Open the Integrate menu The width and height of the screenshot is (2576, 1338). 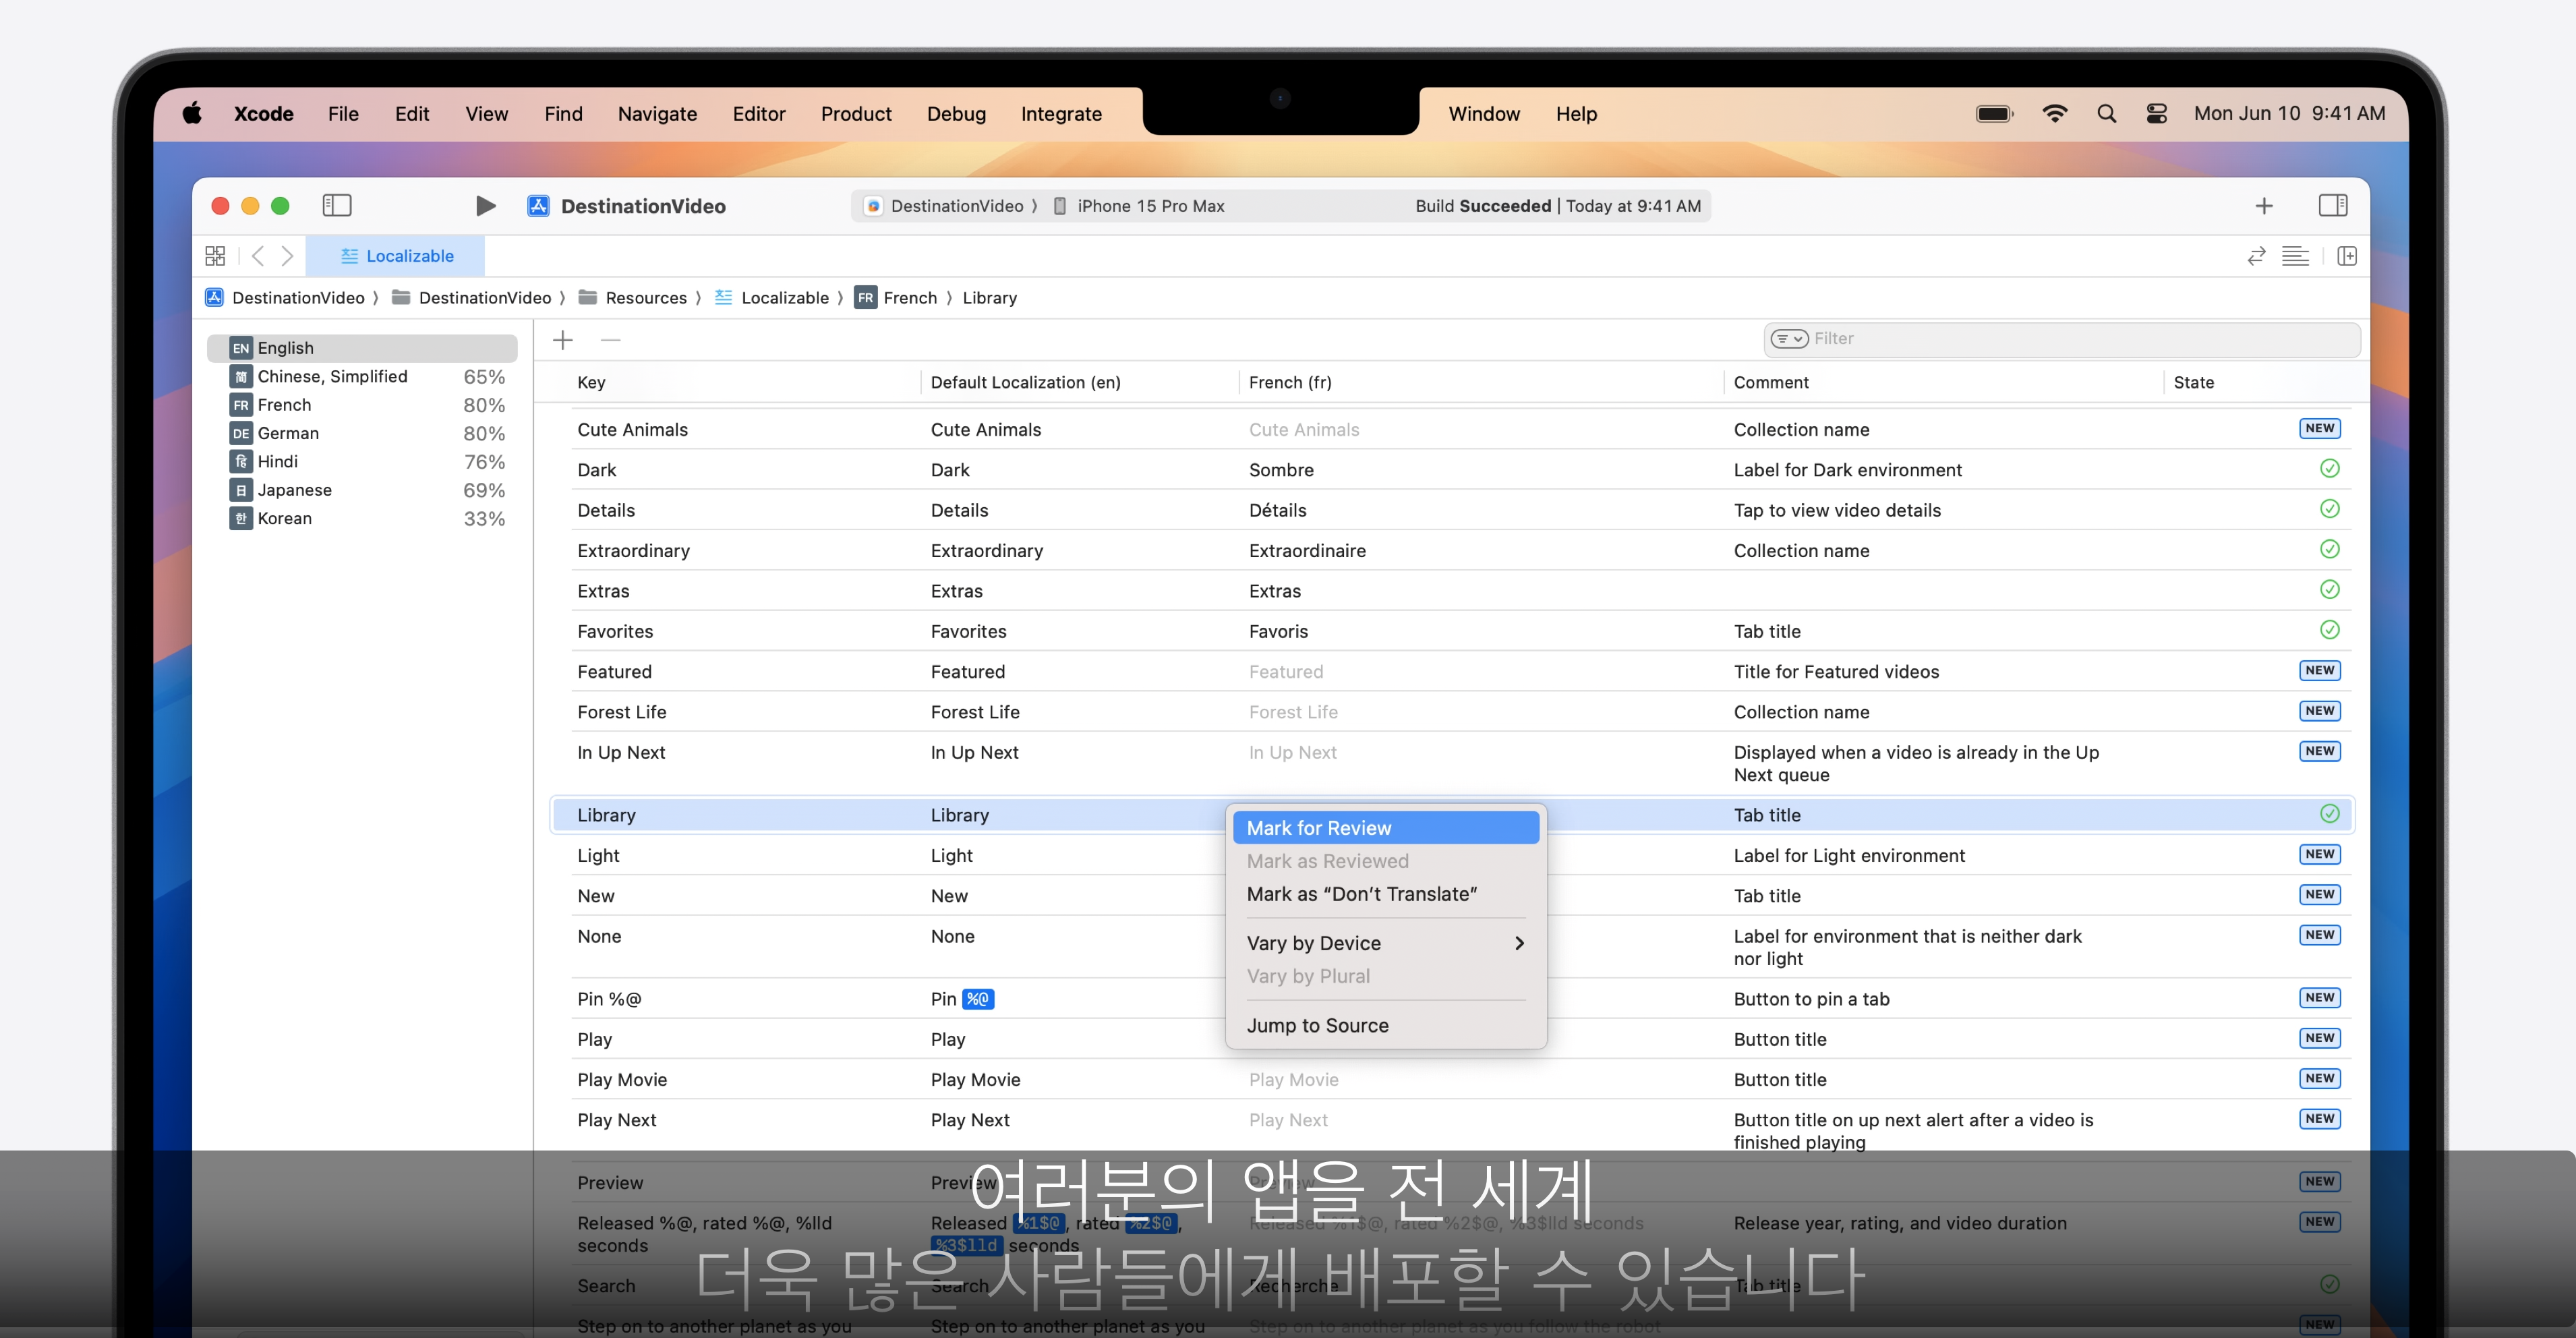(x=1061, y=114)
